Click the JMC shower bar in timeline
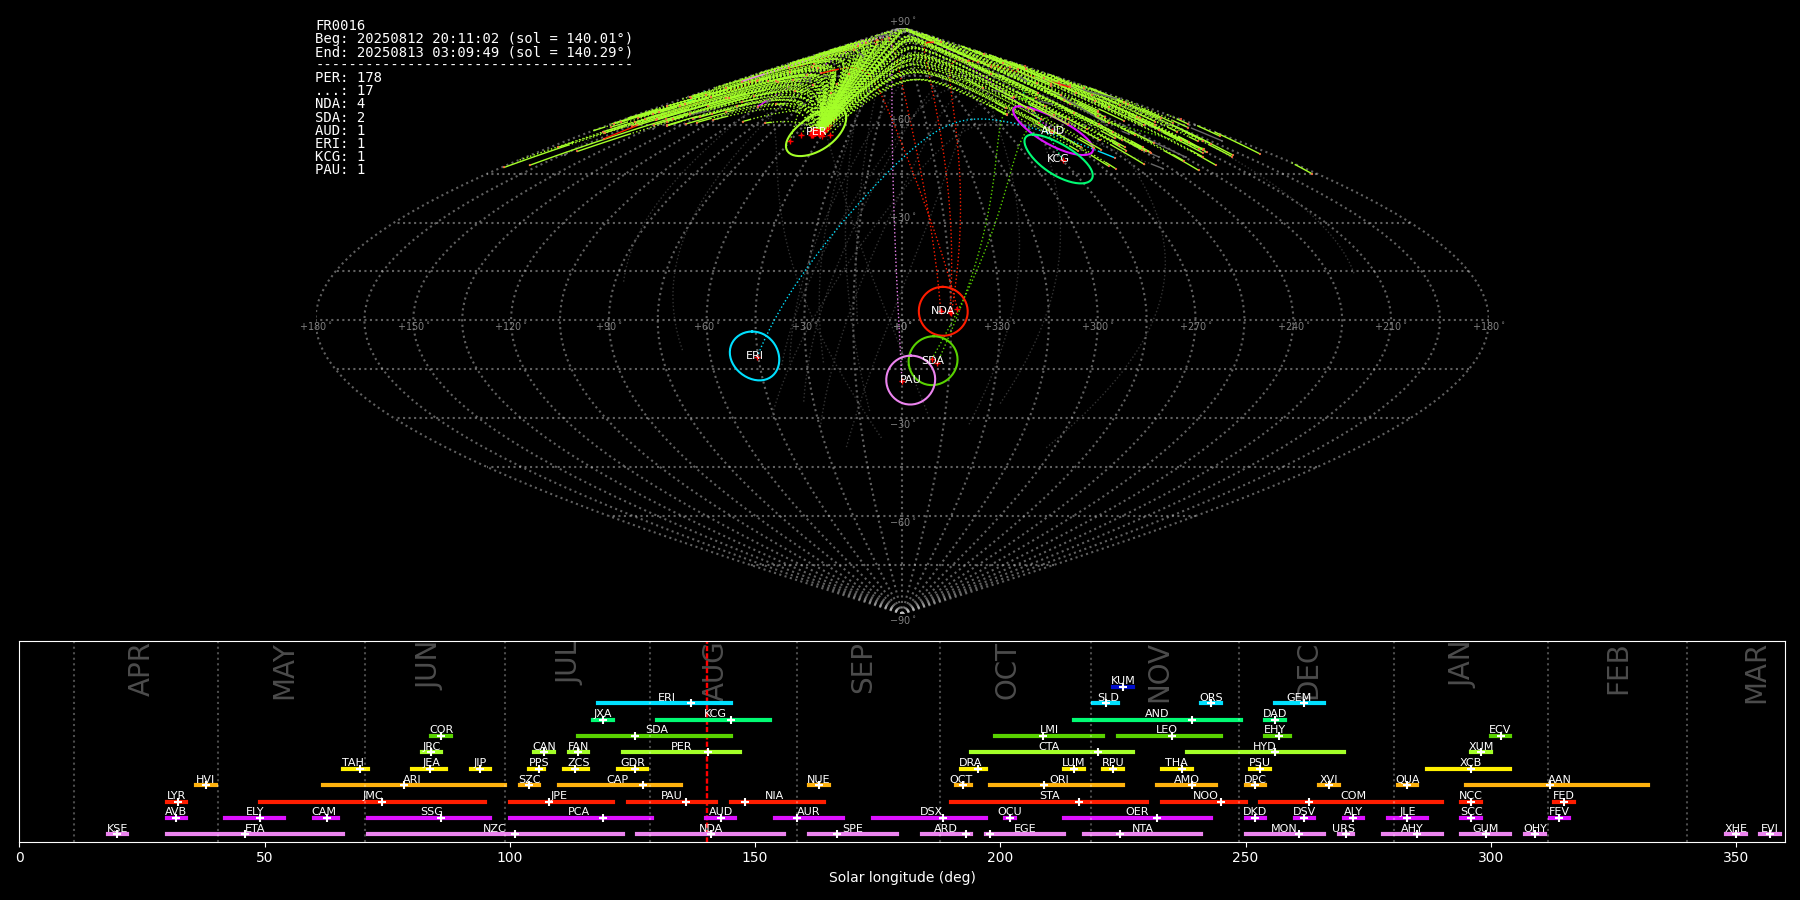This screenshot has height=900, width=1800. click(373, 801)
